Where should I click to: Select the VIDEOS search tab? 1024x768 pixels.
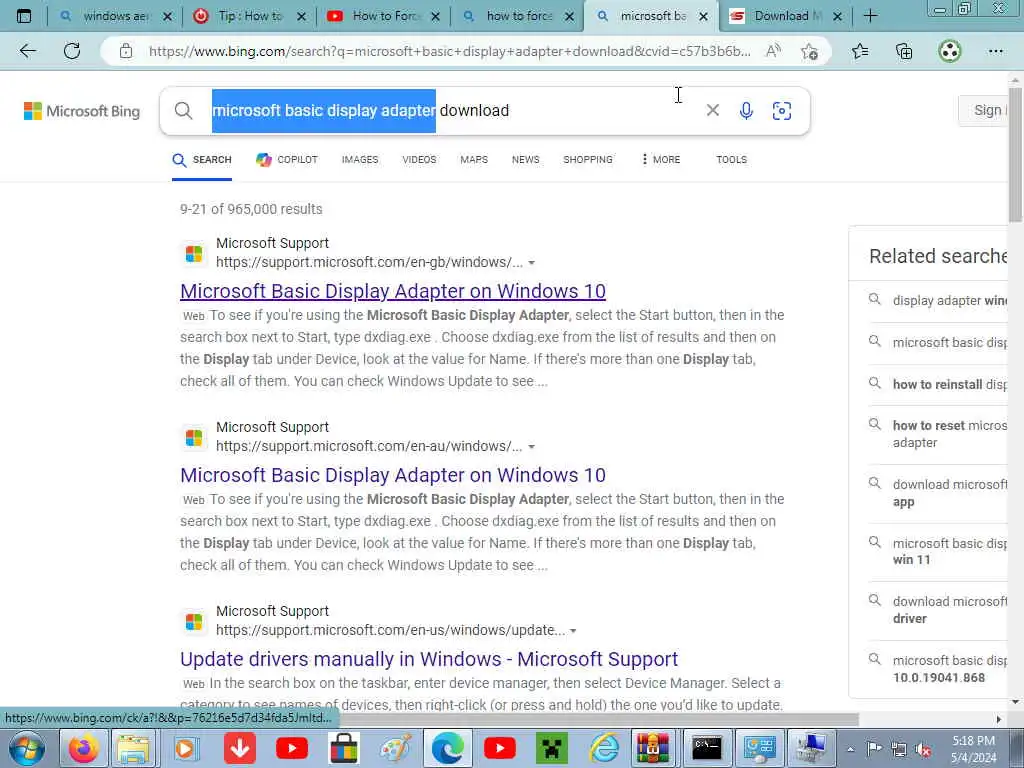click(x=419, y=159)
